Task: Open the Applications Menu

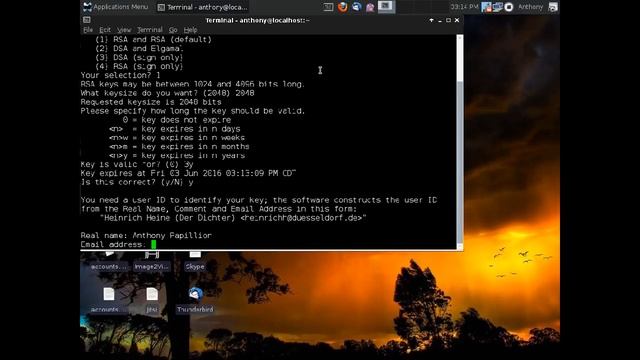Action: (116, 7)
